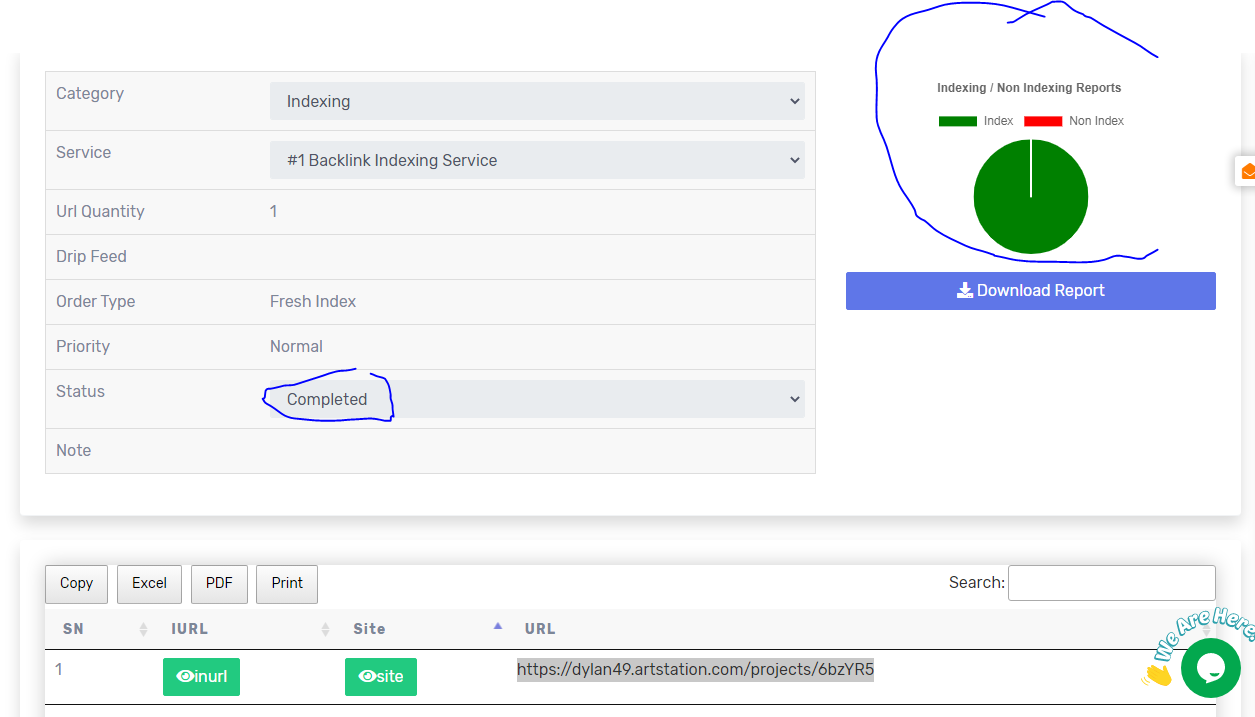Sort table by IURL column header

pyautogui.click(x=245, y=629)
